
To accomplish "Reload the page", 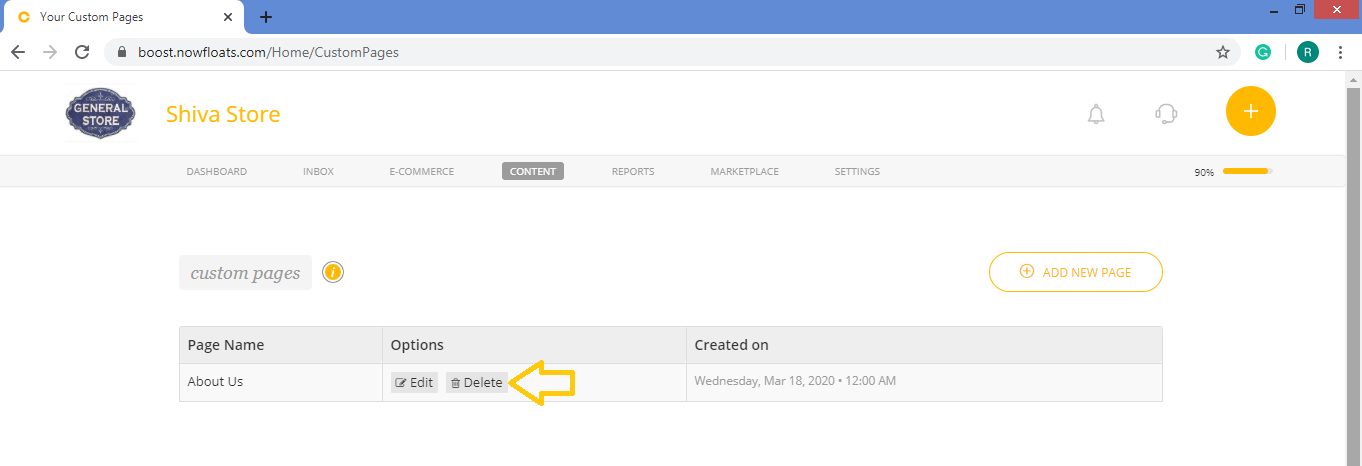I will [x=82, y=52].
